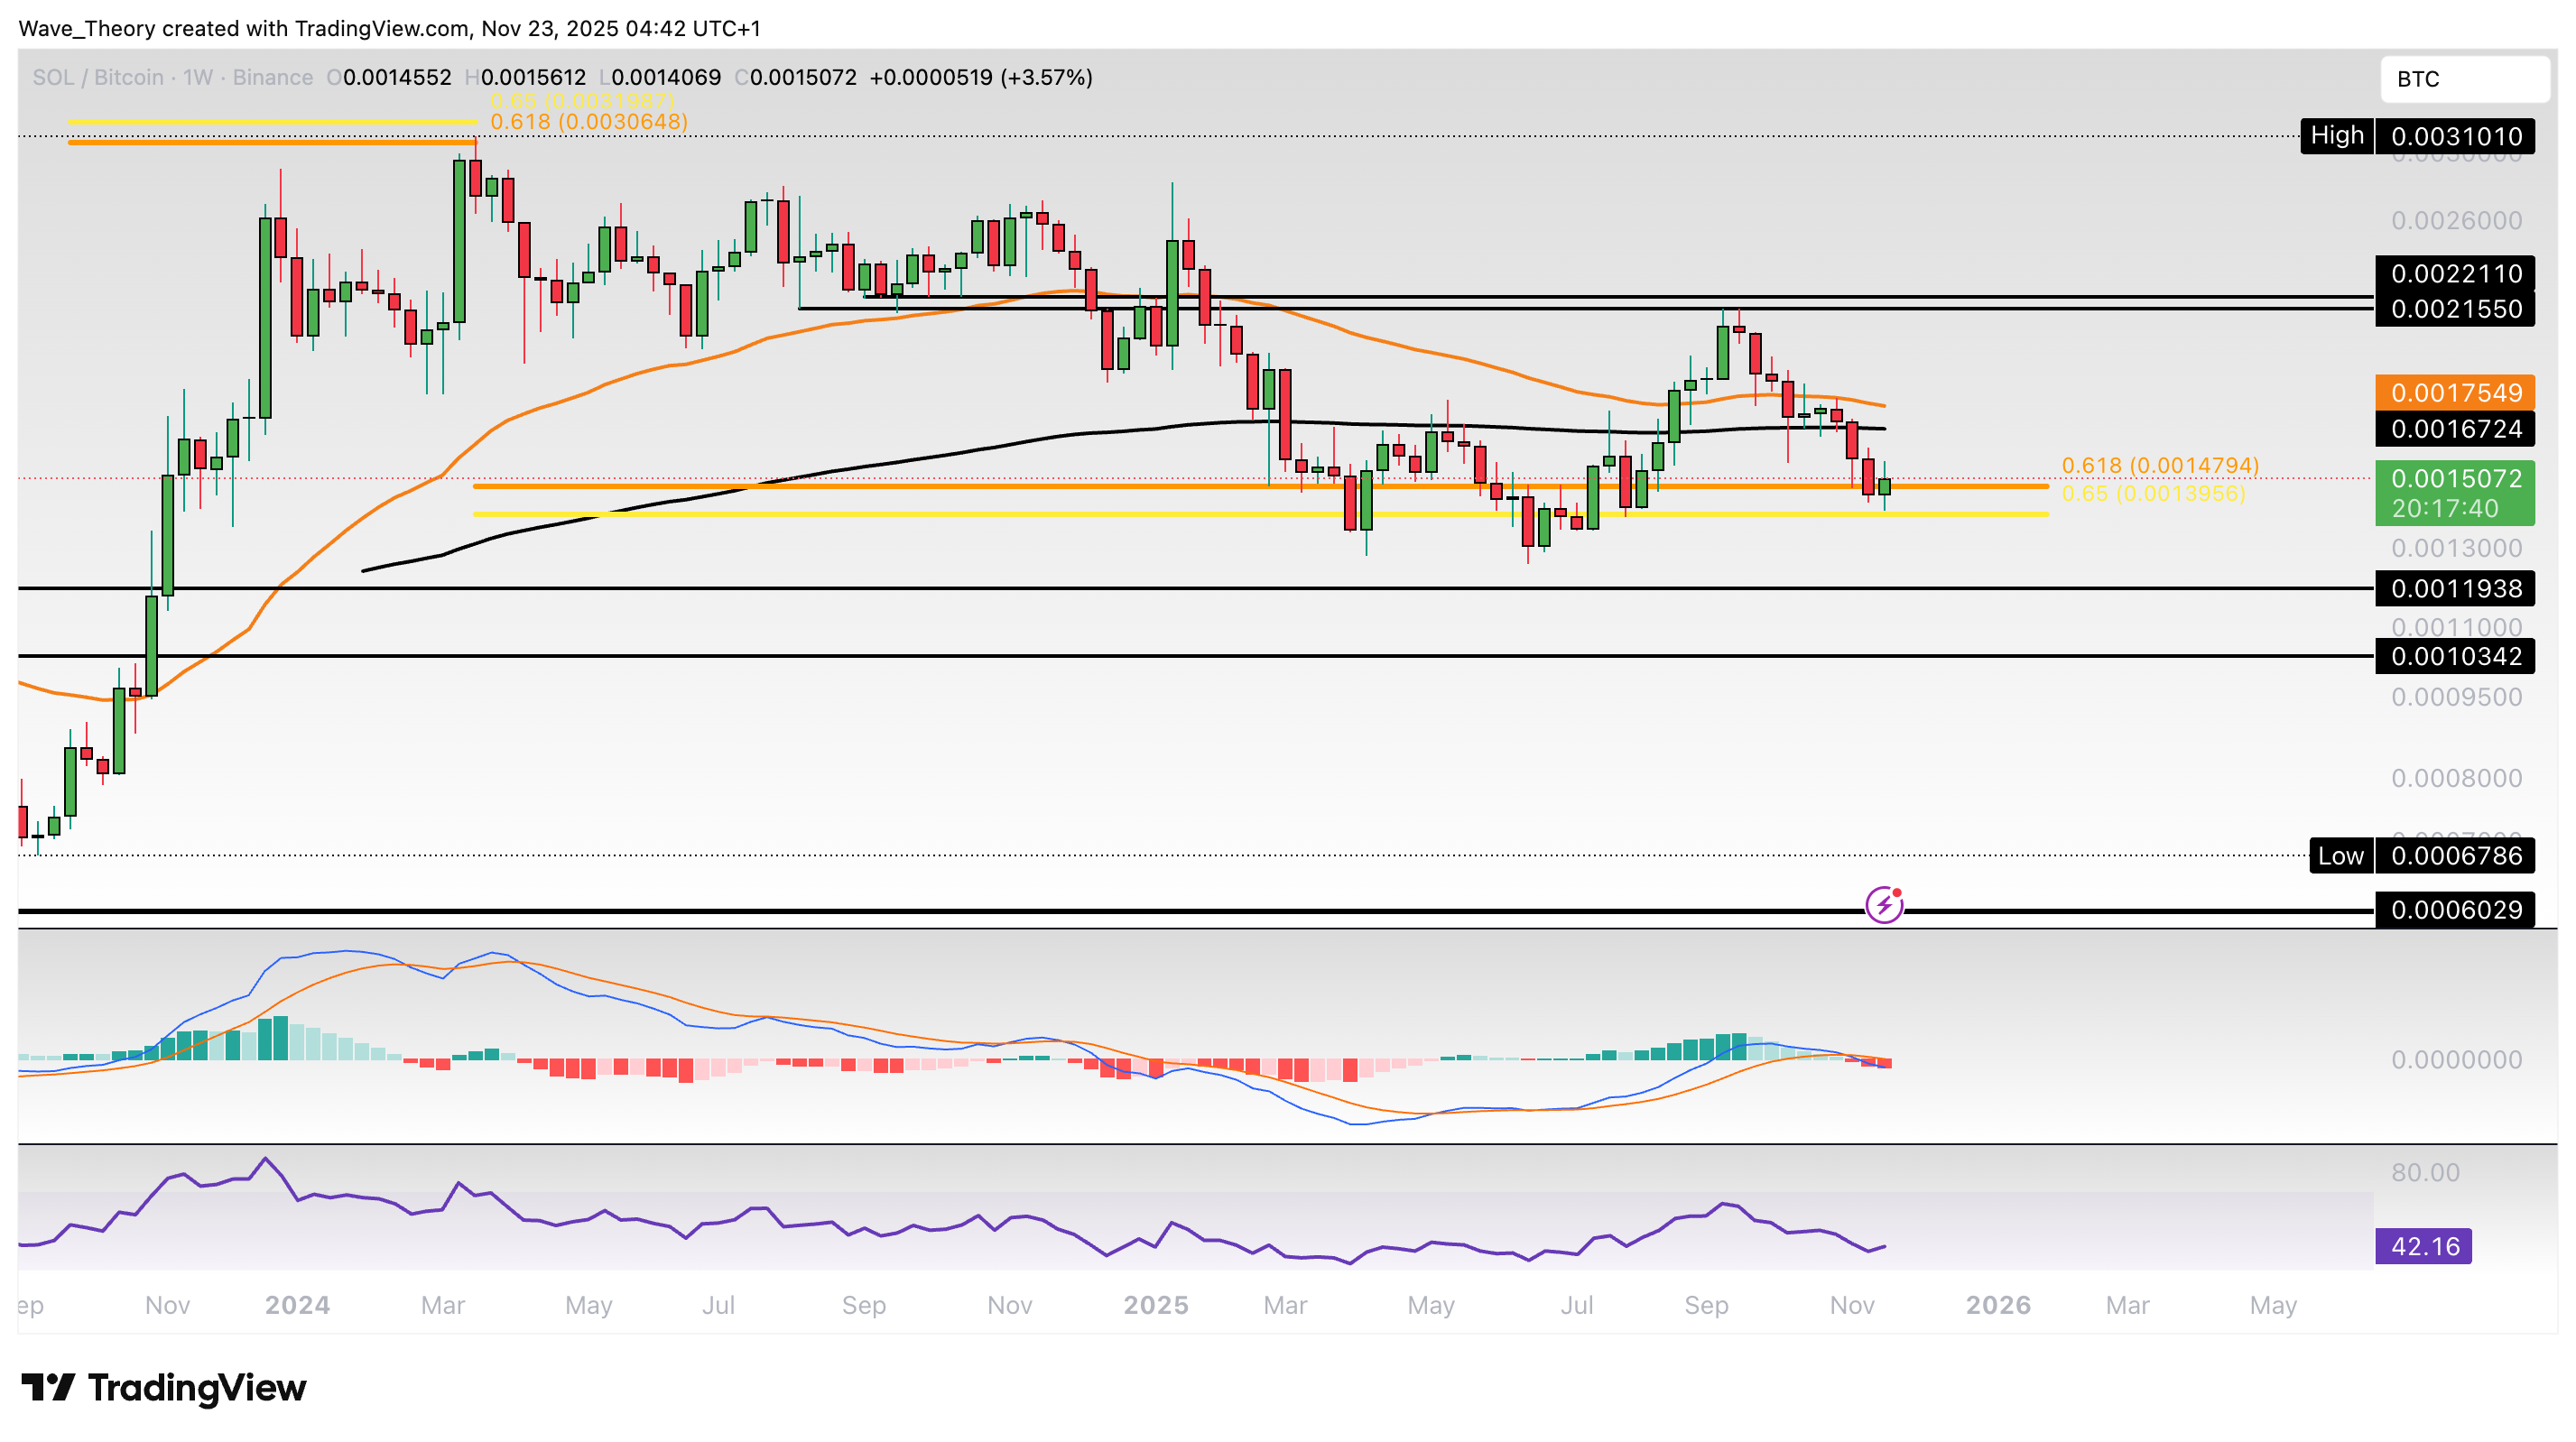Click the 2025 label on the time axis
Image resolution: width=2576 pixels, height=1442 pixels.
pos(1158,1305)
